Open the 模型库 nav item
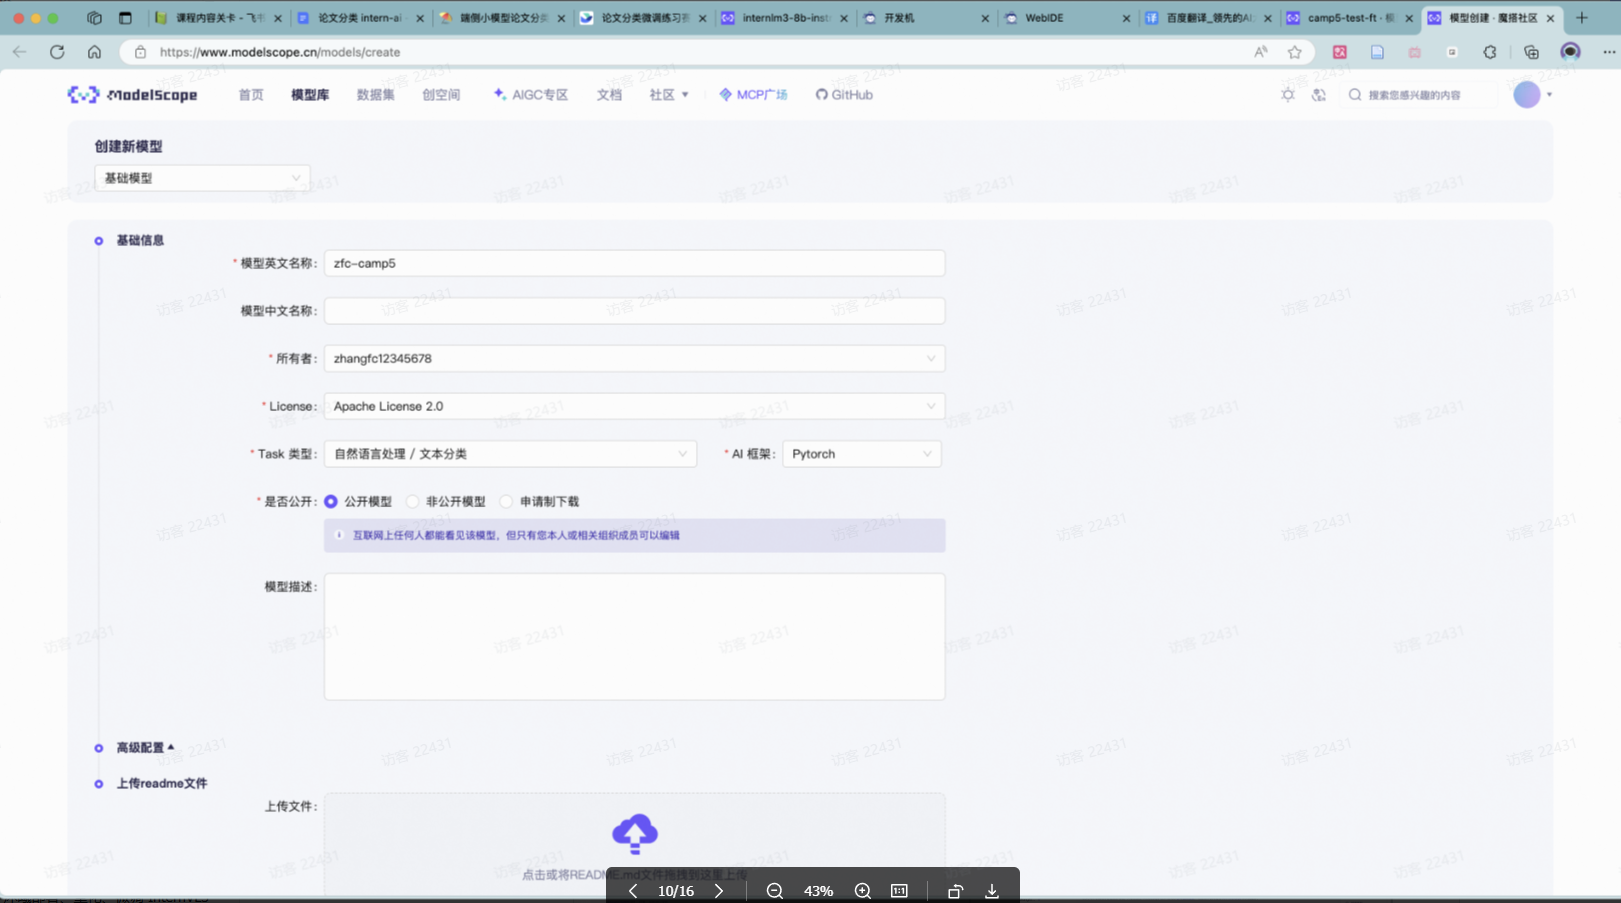 310,95
